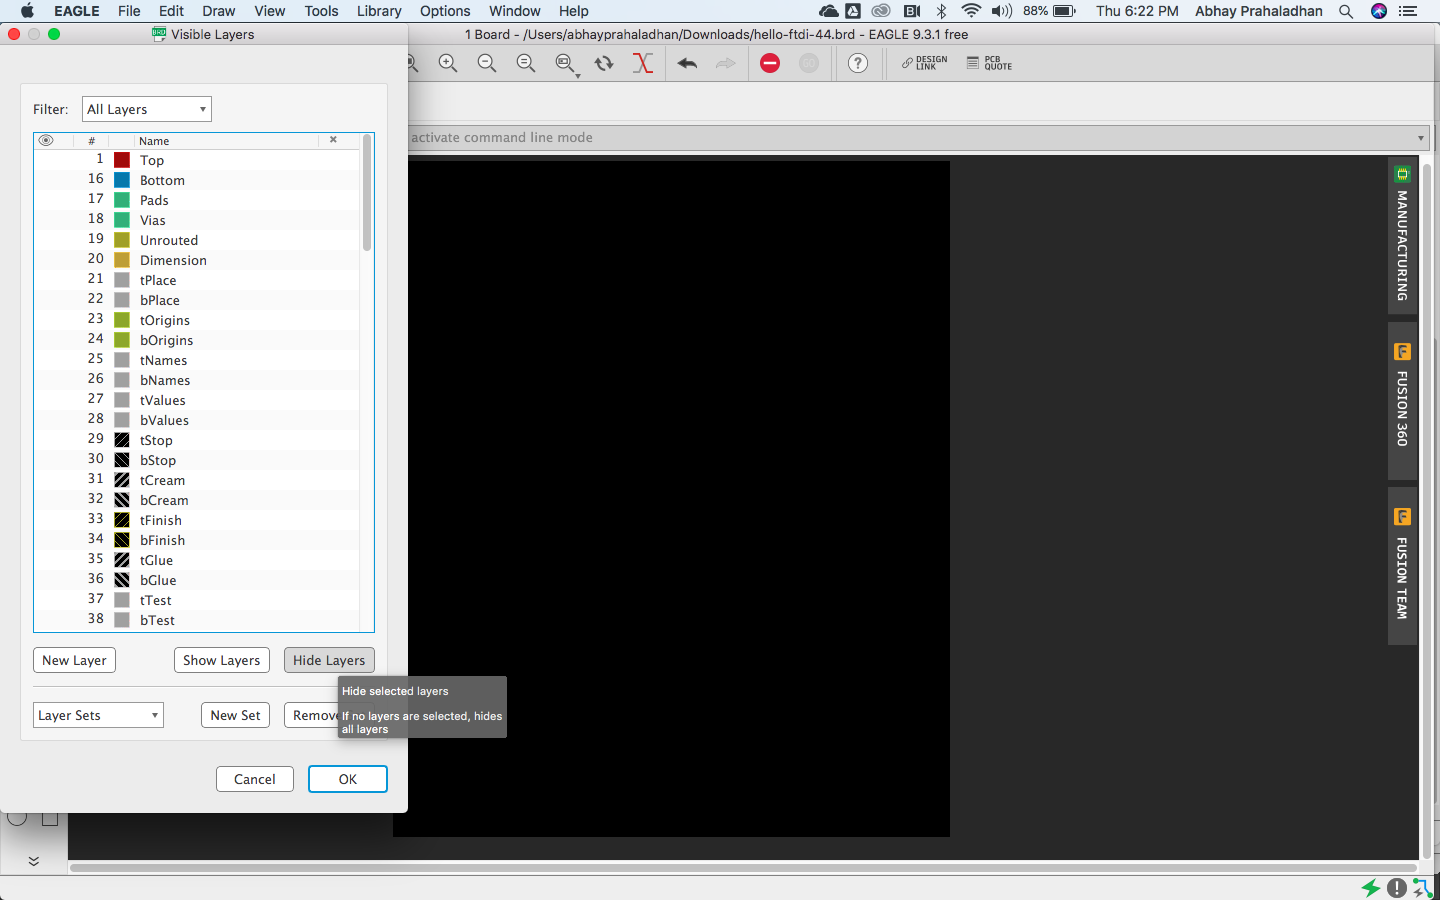This screenshot has height=900, width=1440.
Task: Open help with the question mark icon
Action: click(x=858, y=64)
